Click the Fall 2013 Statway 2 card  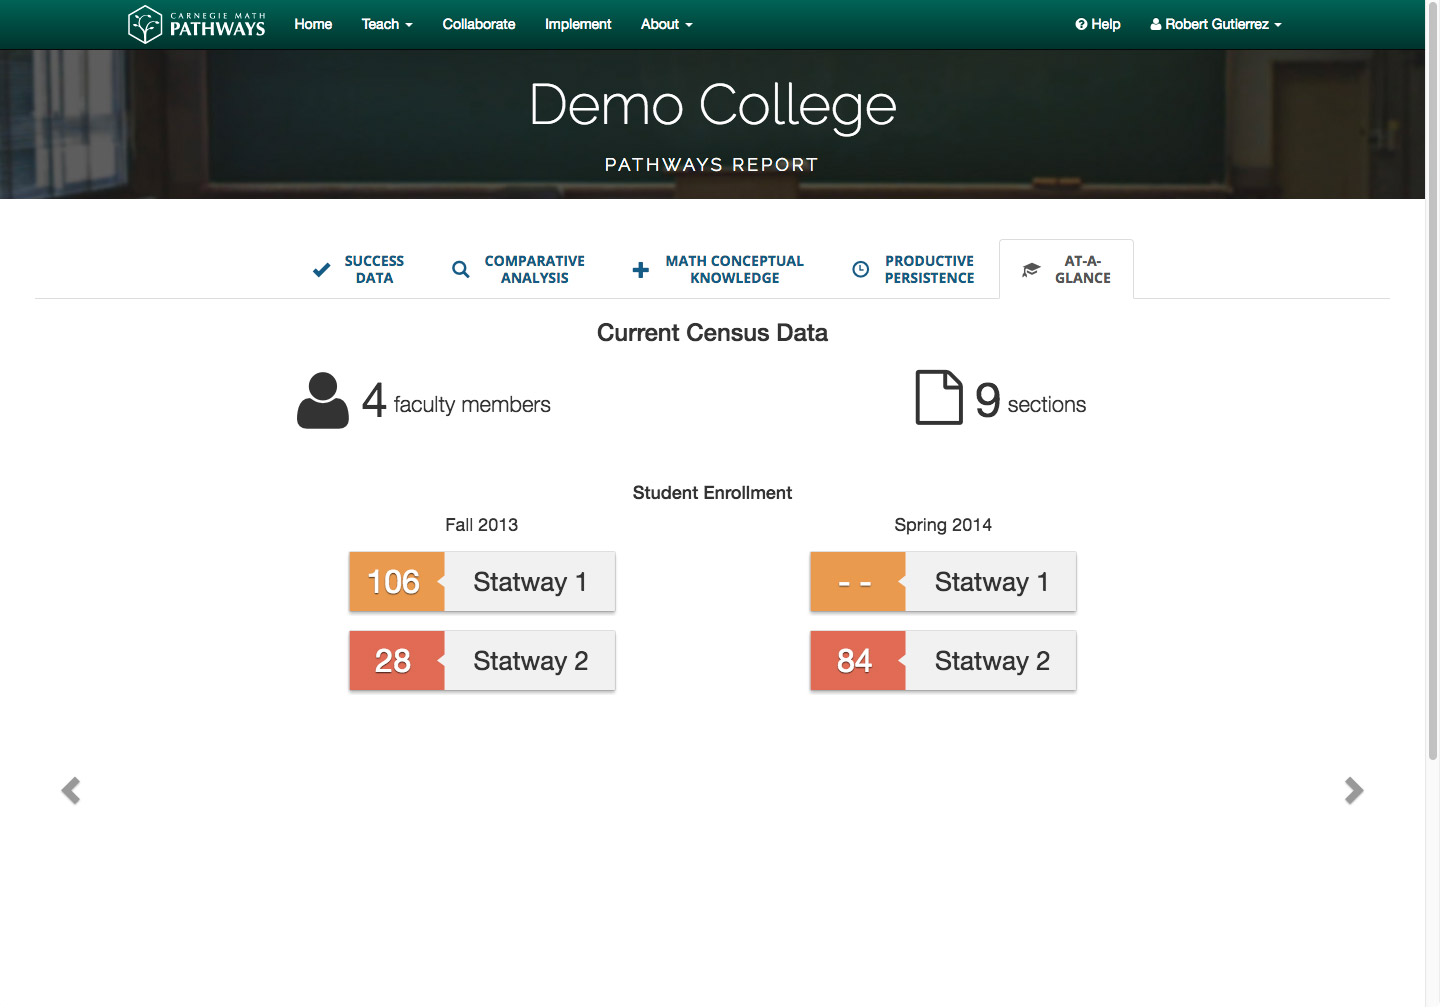(482, 660)
